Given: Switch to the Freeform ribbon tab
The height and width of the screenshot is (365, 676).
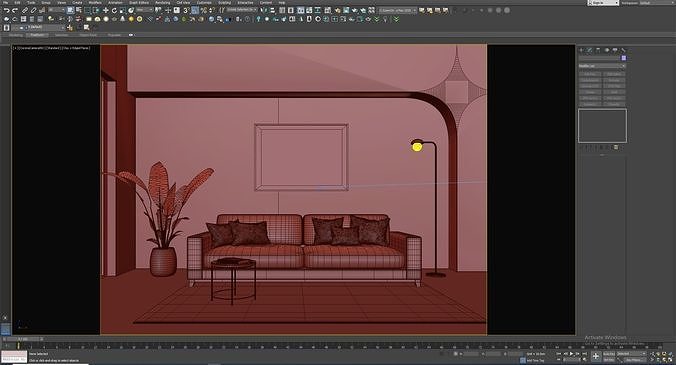Looking at the screenshot, I should pos(37,35).
